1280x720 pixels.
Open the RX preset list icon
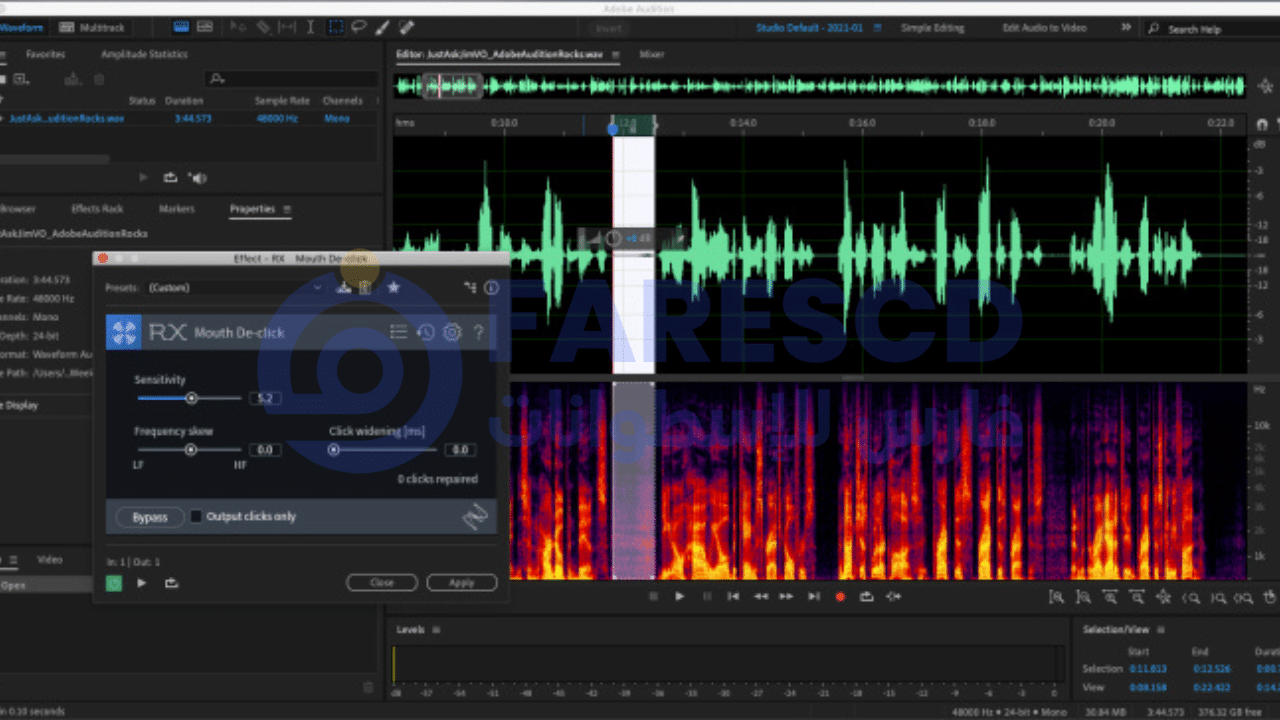(x=398, y=332)
